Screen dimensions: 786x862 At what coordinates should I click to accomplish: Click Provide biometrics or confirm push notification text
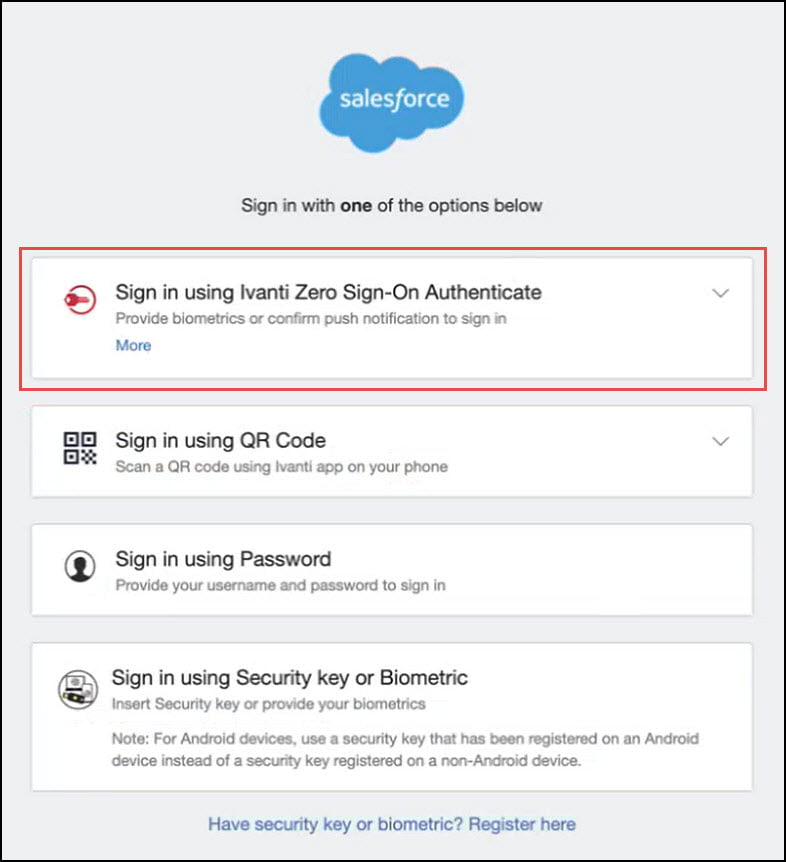tap(311, 318)
